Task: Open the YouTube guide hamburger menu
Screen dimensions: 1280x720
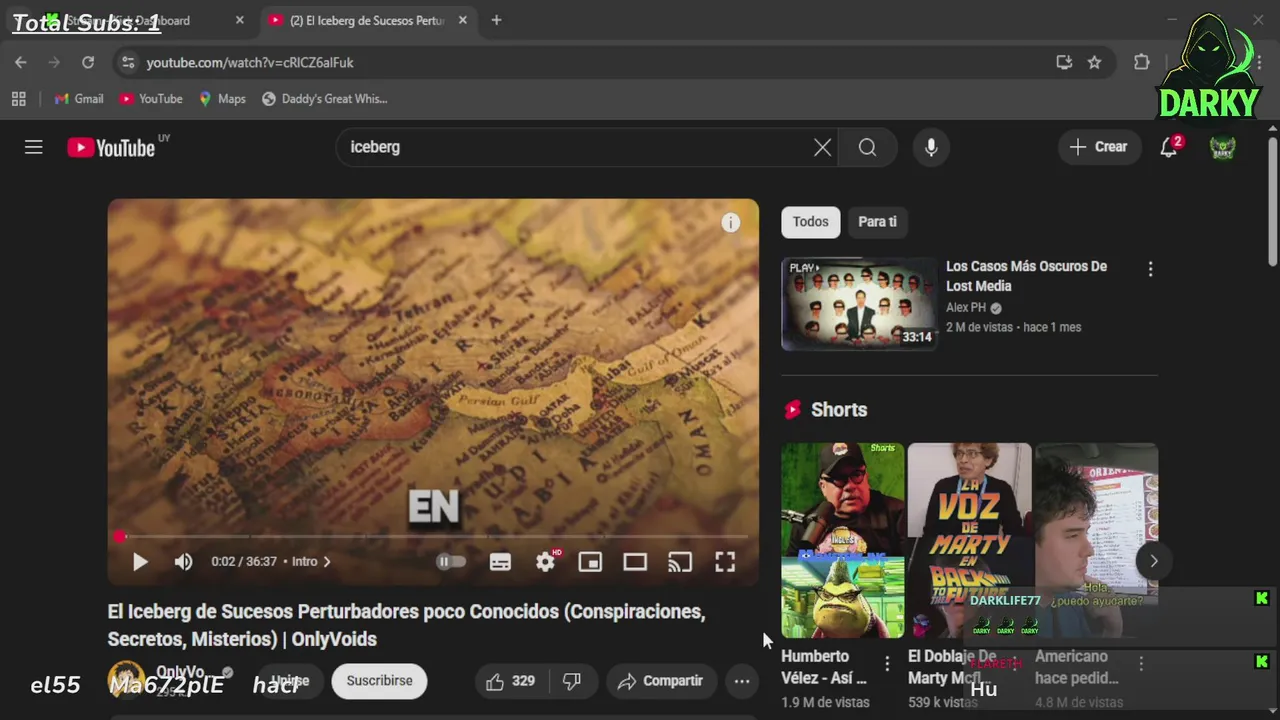Action: point(34,147)
